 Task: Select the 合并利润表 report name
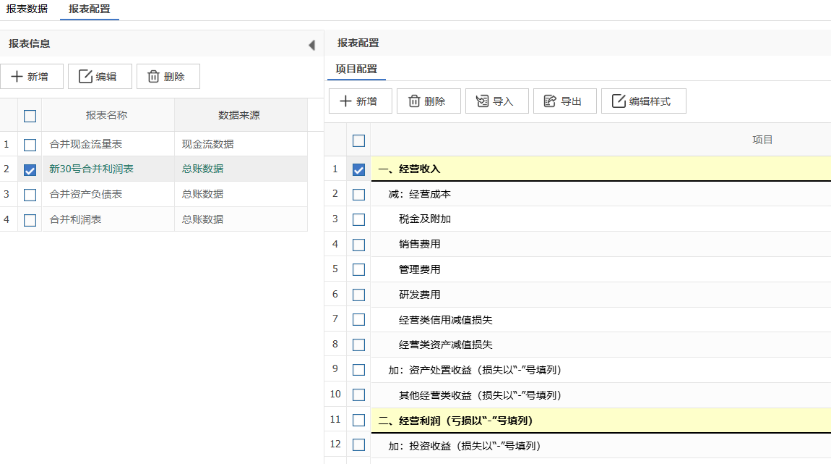coord(75,219)
